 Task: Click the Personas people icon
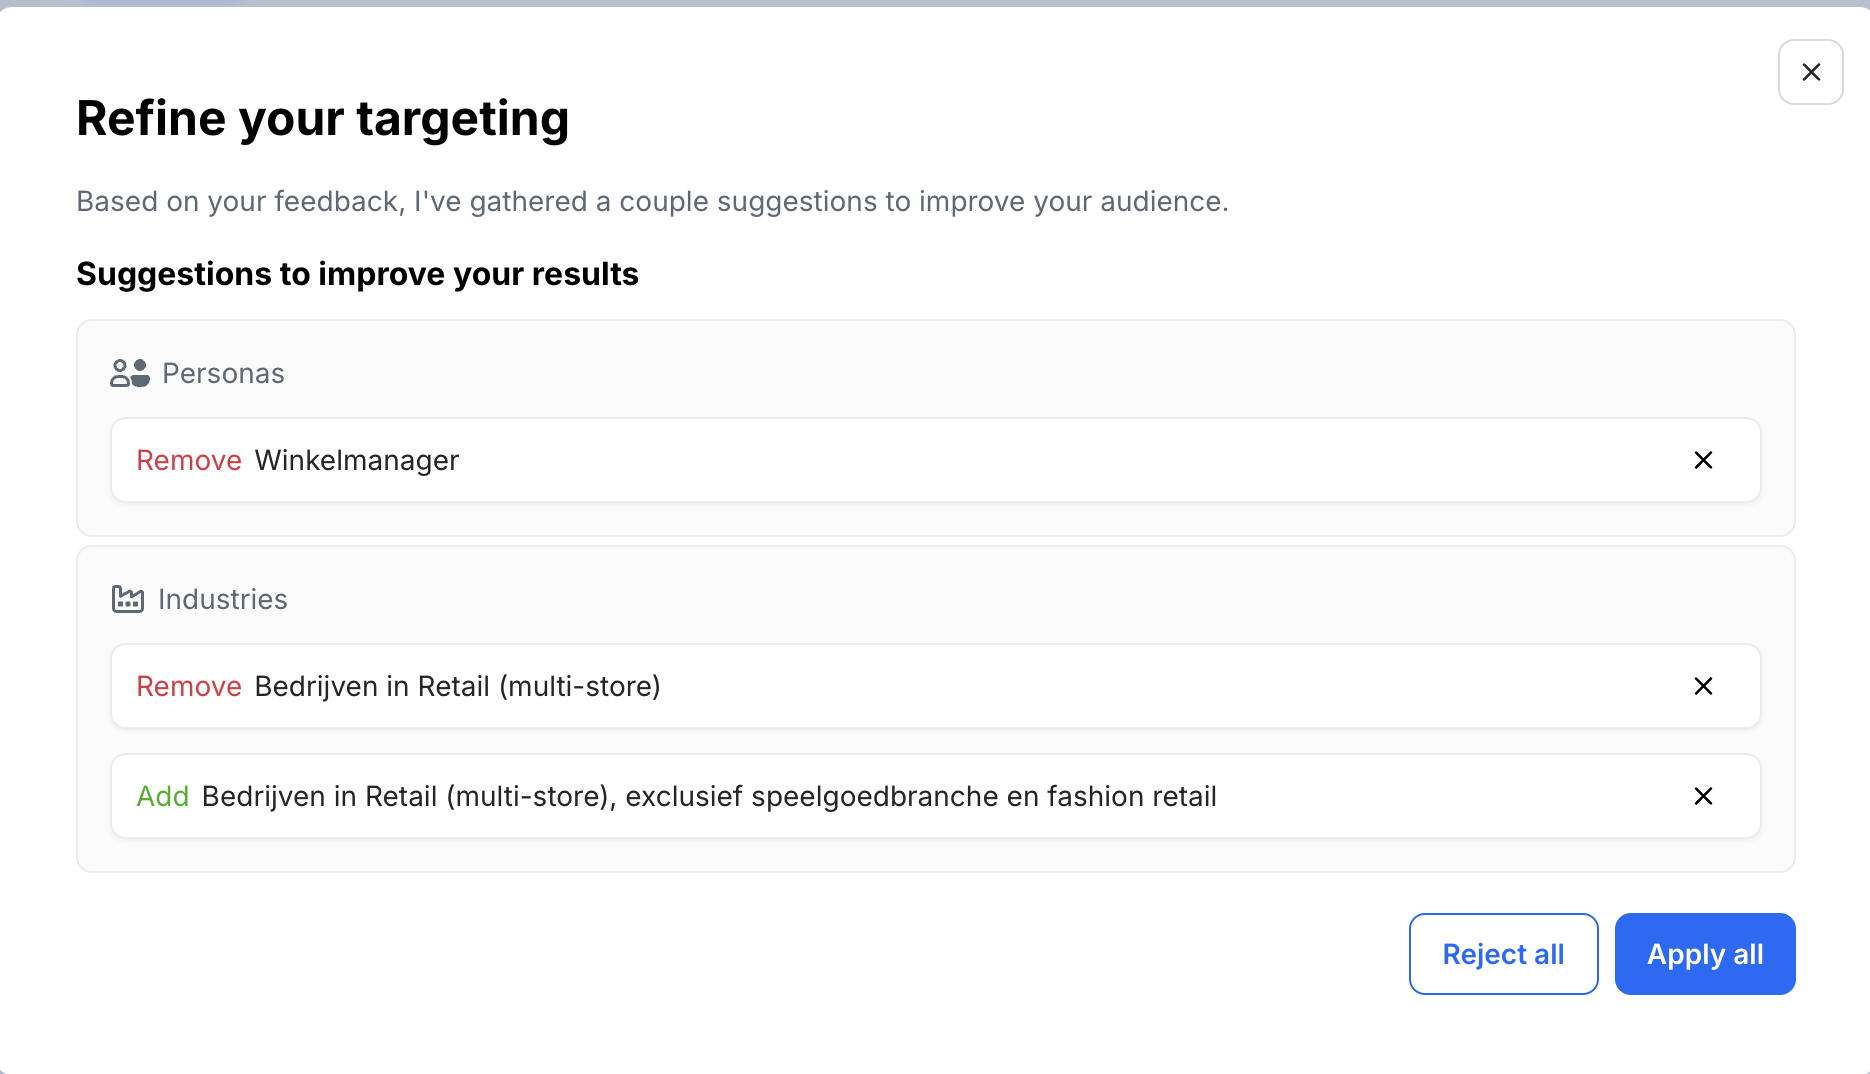pyautogui.click(x=130, y=373)
